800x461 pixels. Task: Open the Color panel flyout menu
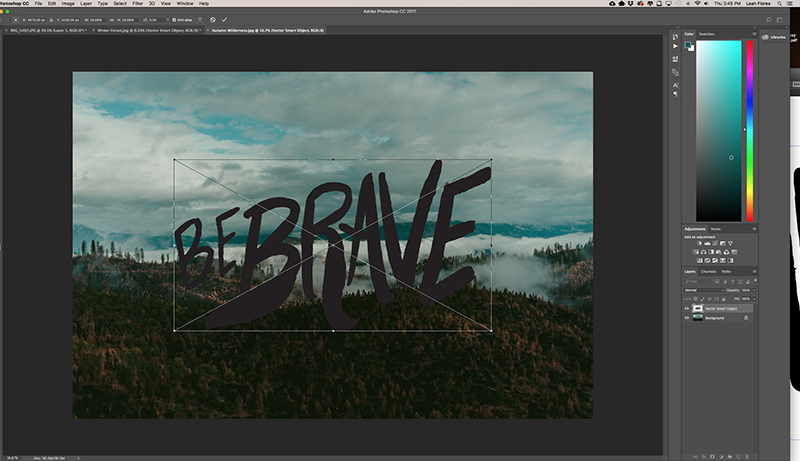[x=754, y=34]
